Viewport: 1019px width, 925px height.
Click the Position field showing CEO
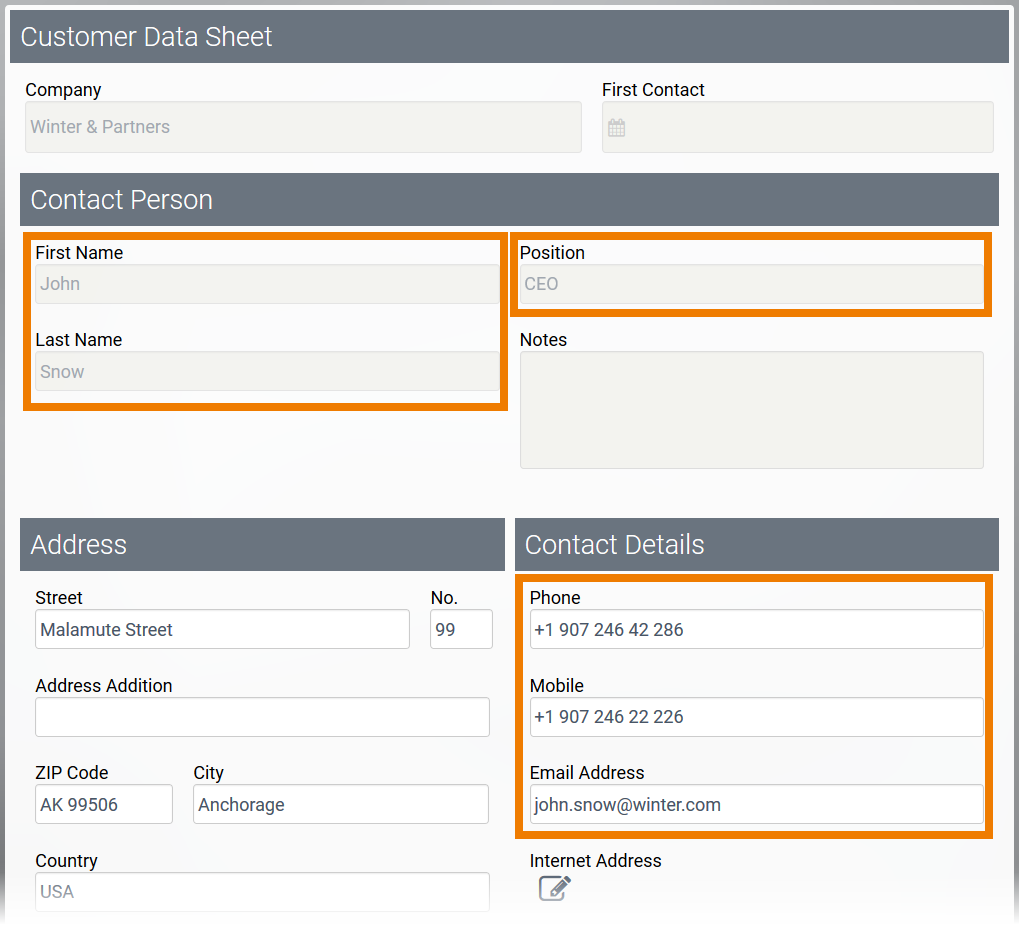point(750,284)
